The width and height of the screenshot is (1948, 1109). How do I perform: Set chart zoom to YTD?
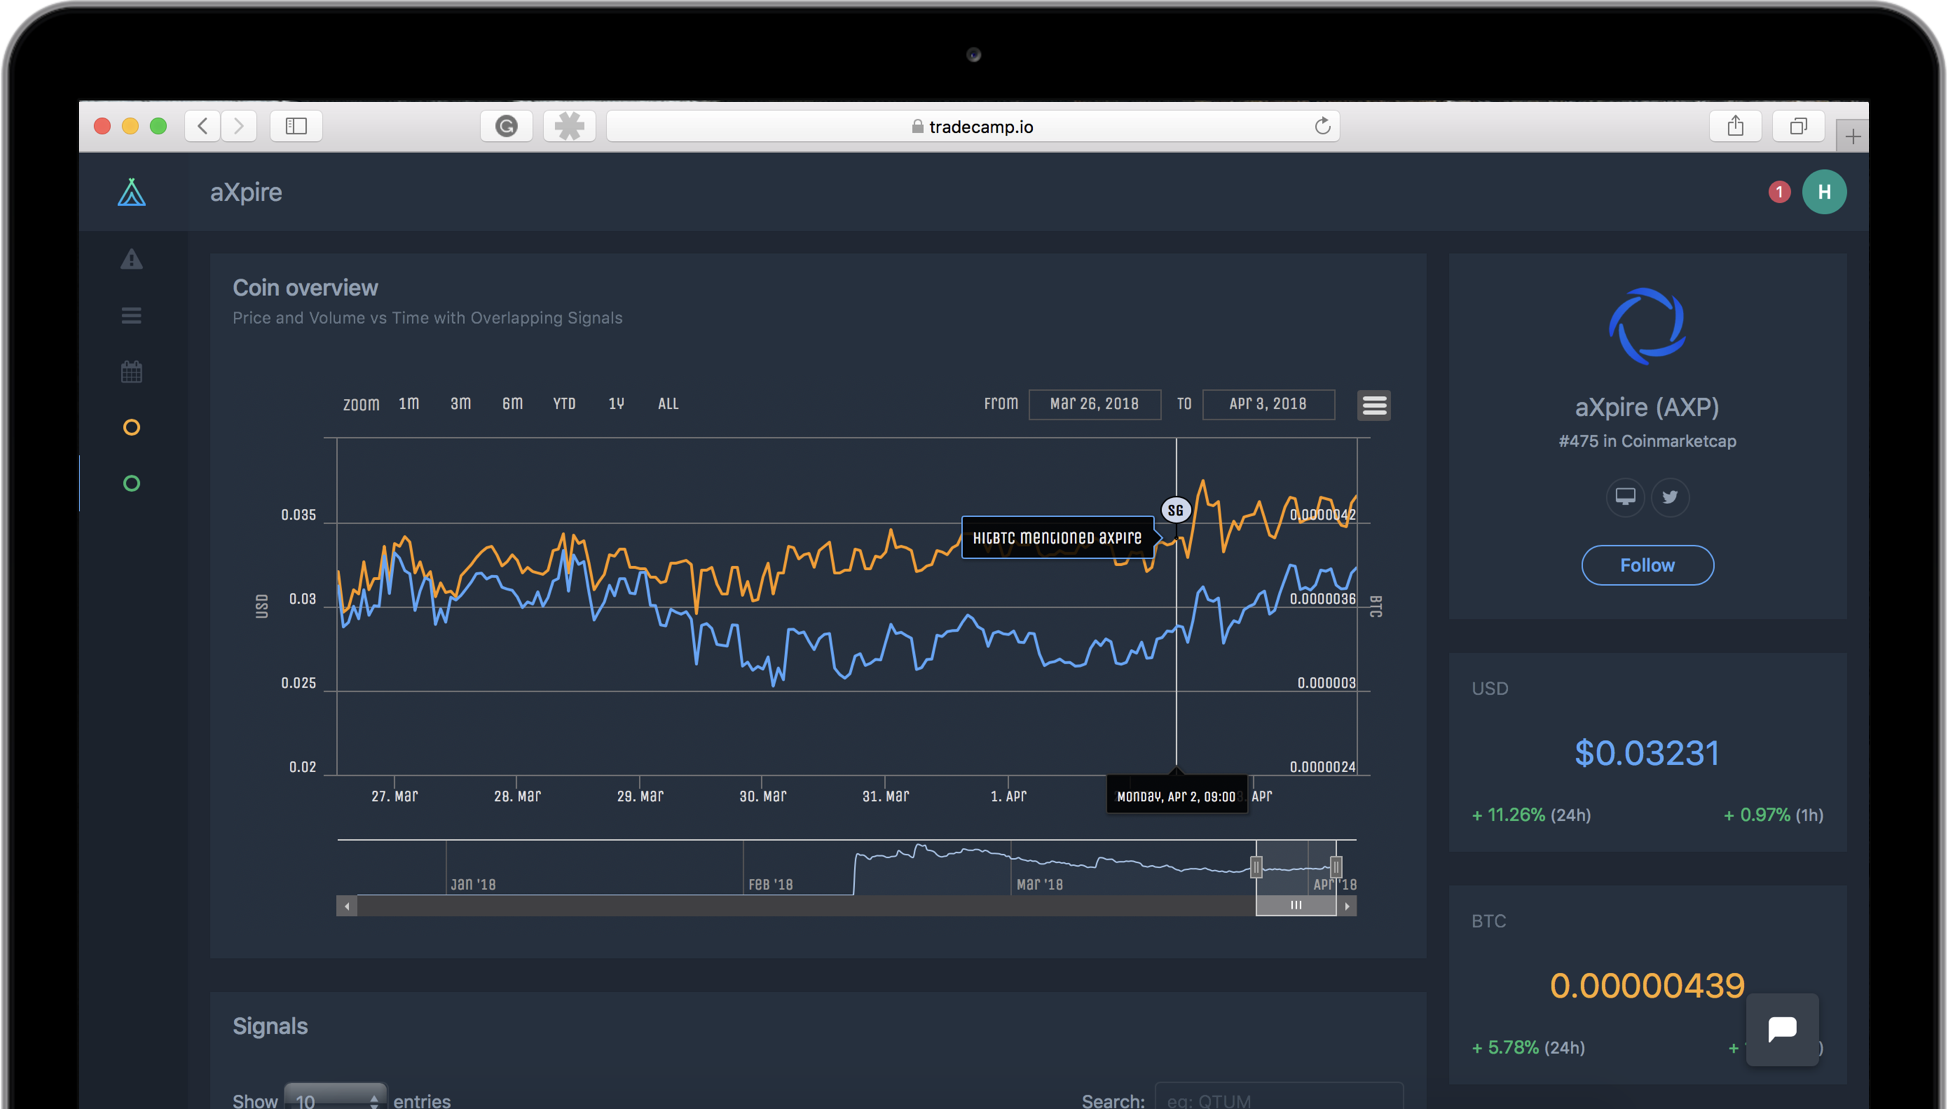(564, 404)
